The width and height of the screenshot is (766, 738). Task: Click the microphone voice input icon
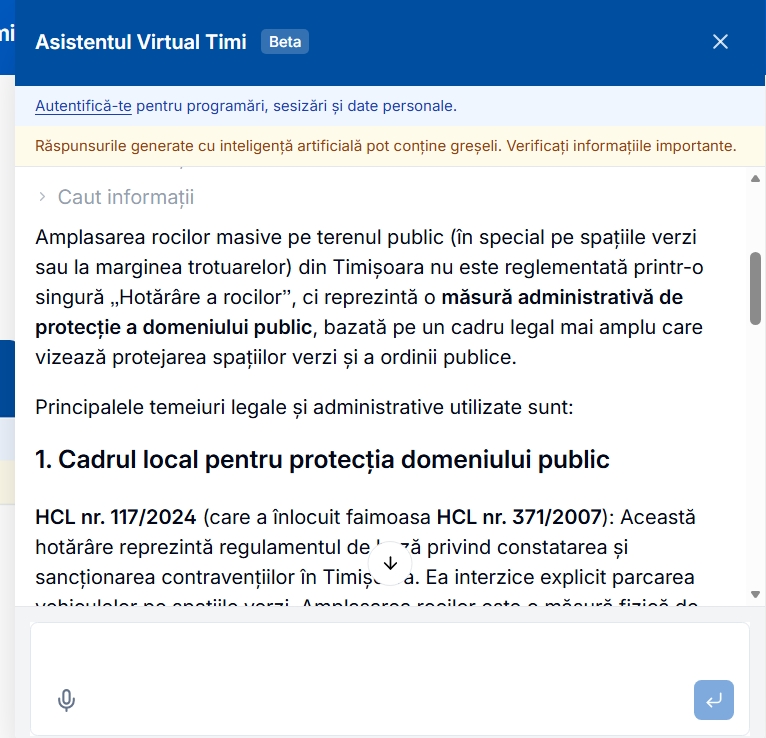[66, 700]
